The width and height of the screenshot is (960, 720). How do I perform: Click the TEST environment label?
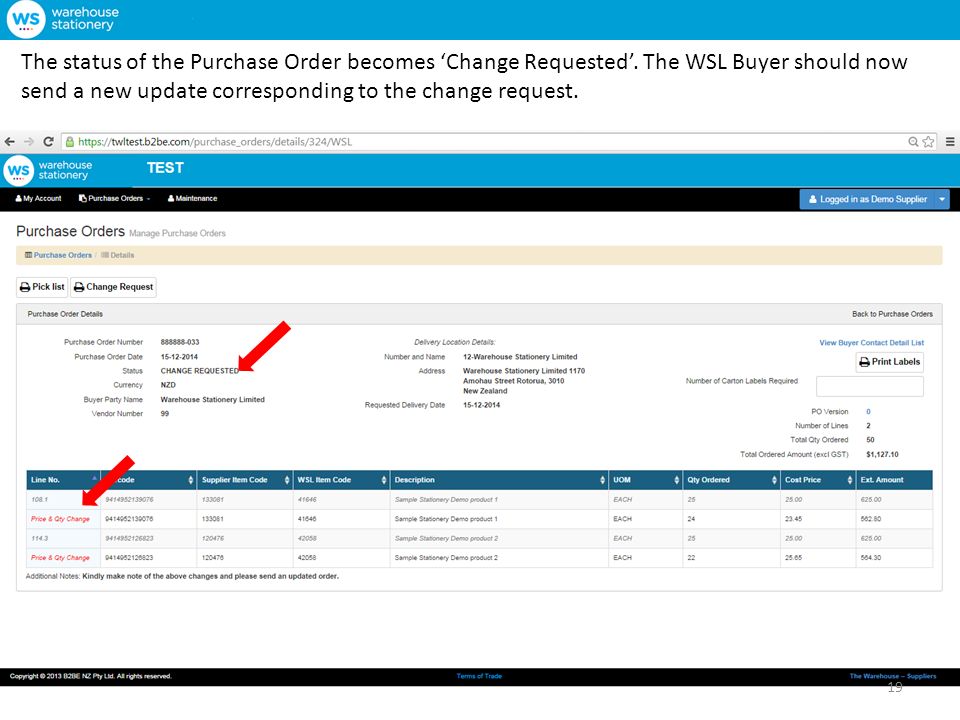tap(165, 168)
